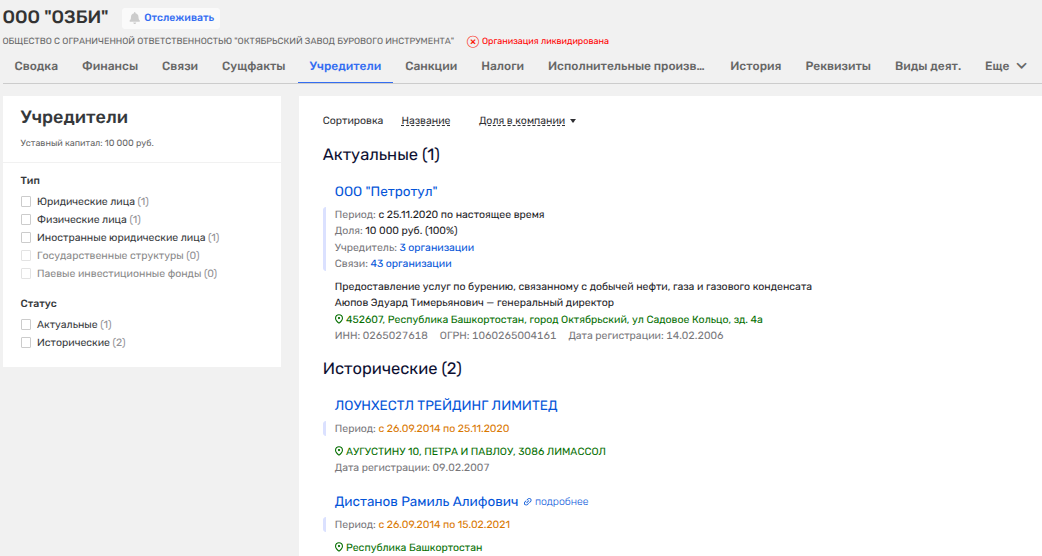Toggle the Физические лица filter checkbox
Screen dimensions: 1042x556
tap(27, 219)
